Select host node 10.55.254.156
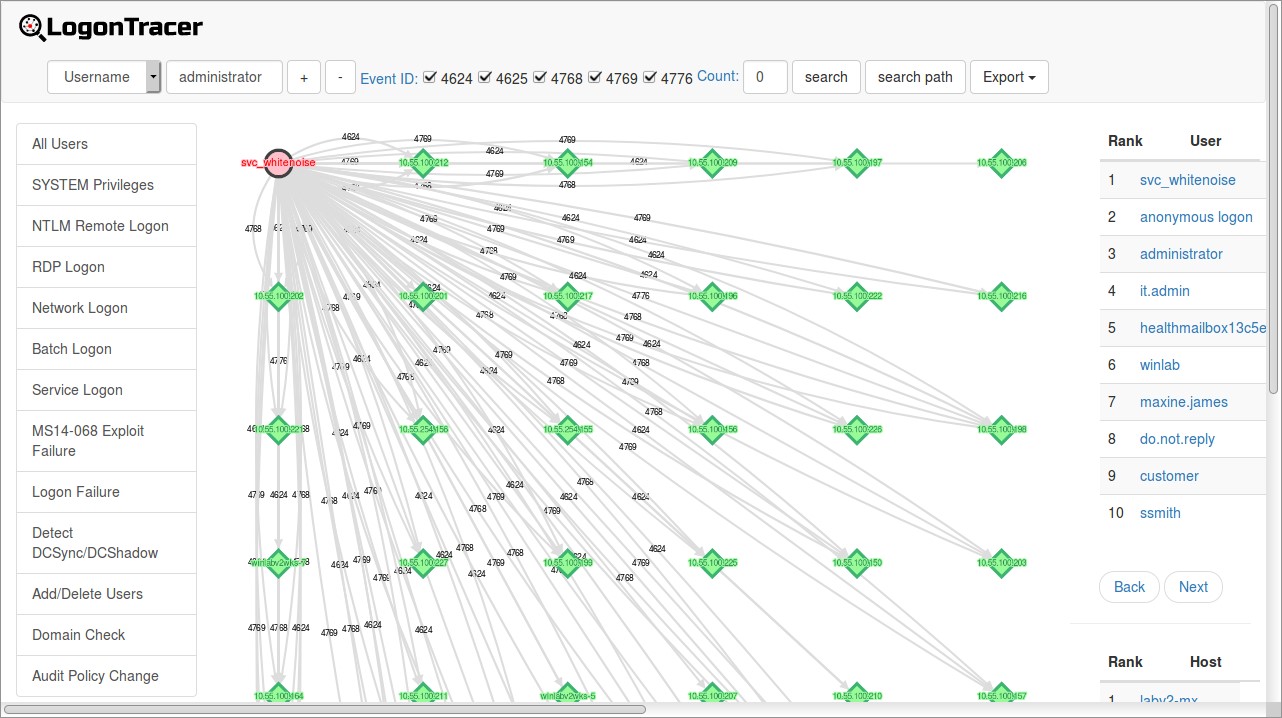This screenshot has width=1282, height=718. (x=423, y=430)
